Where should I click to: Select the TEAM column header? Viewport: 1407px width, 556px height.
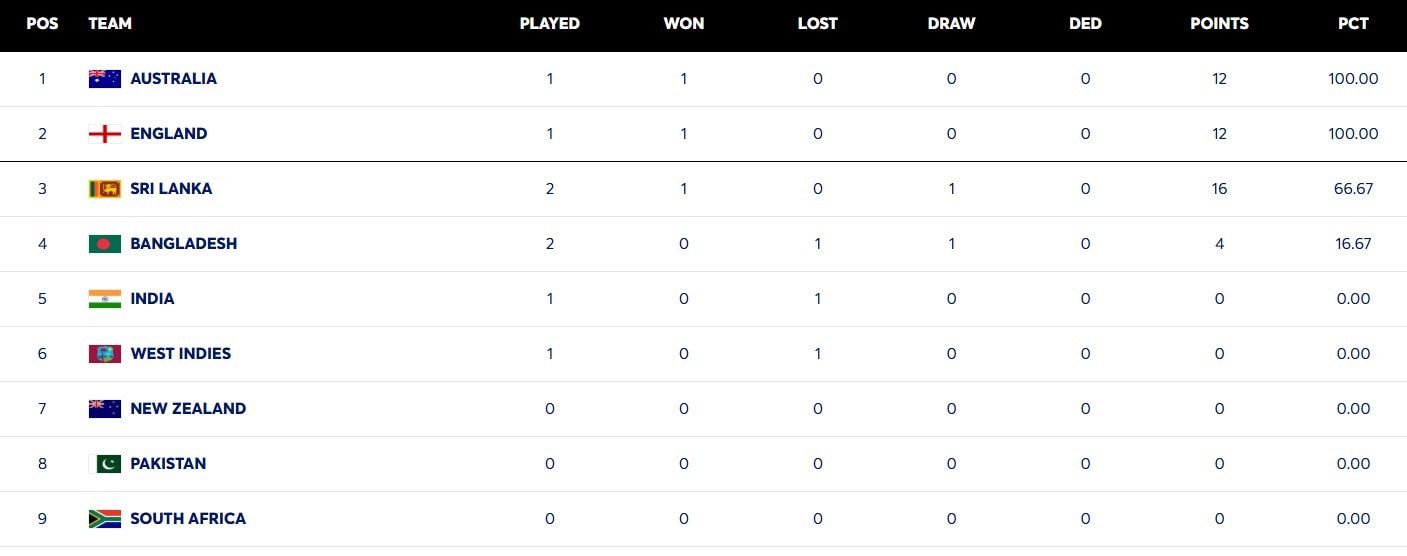pyautogui.click(x=110, y=24)
